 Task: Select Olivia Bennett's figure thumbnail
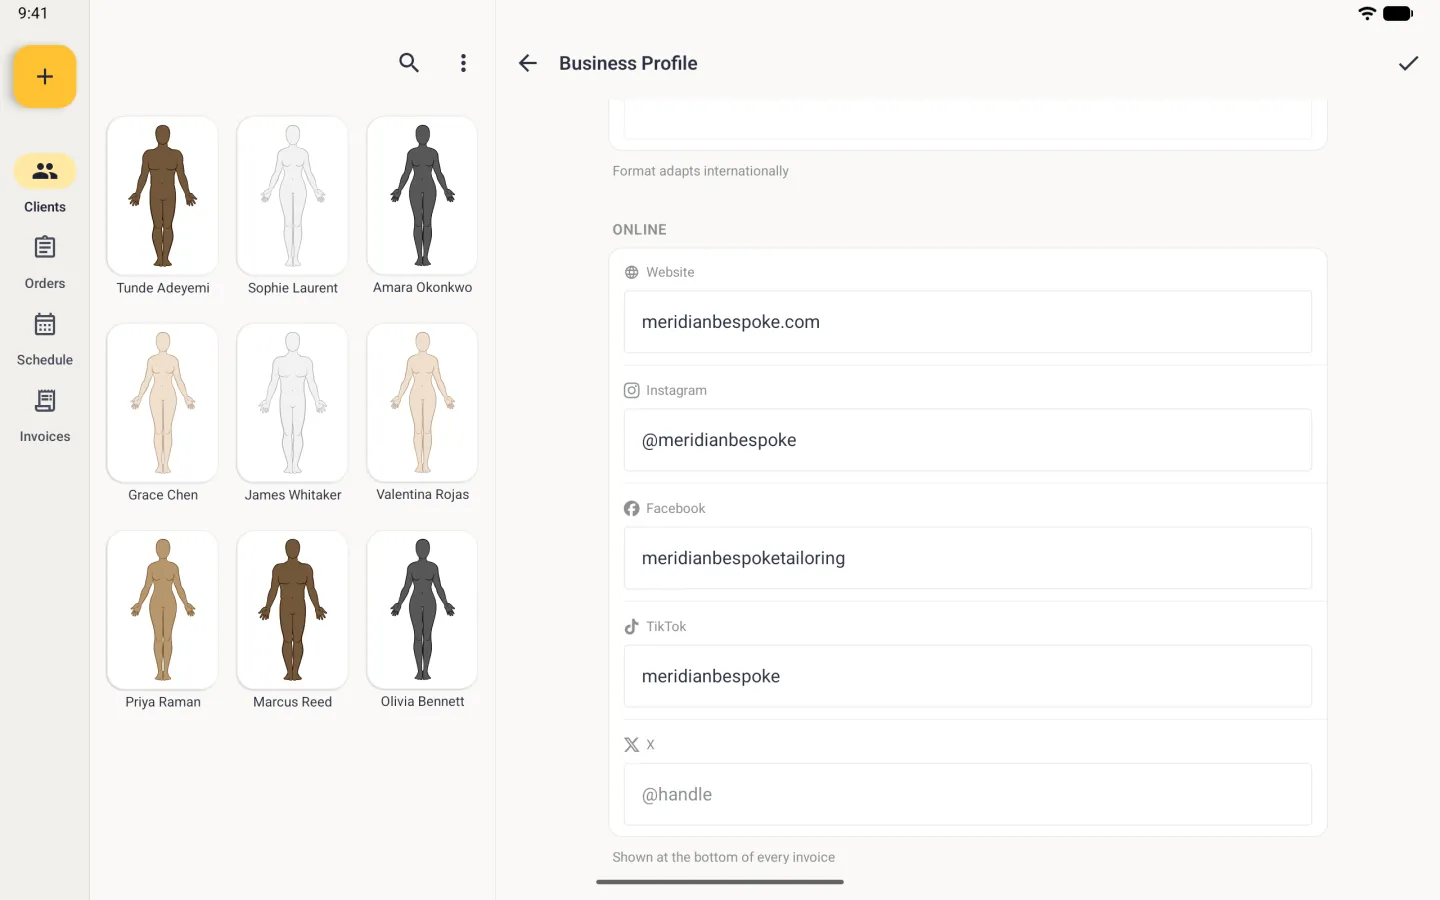423,609
